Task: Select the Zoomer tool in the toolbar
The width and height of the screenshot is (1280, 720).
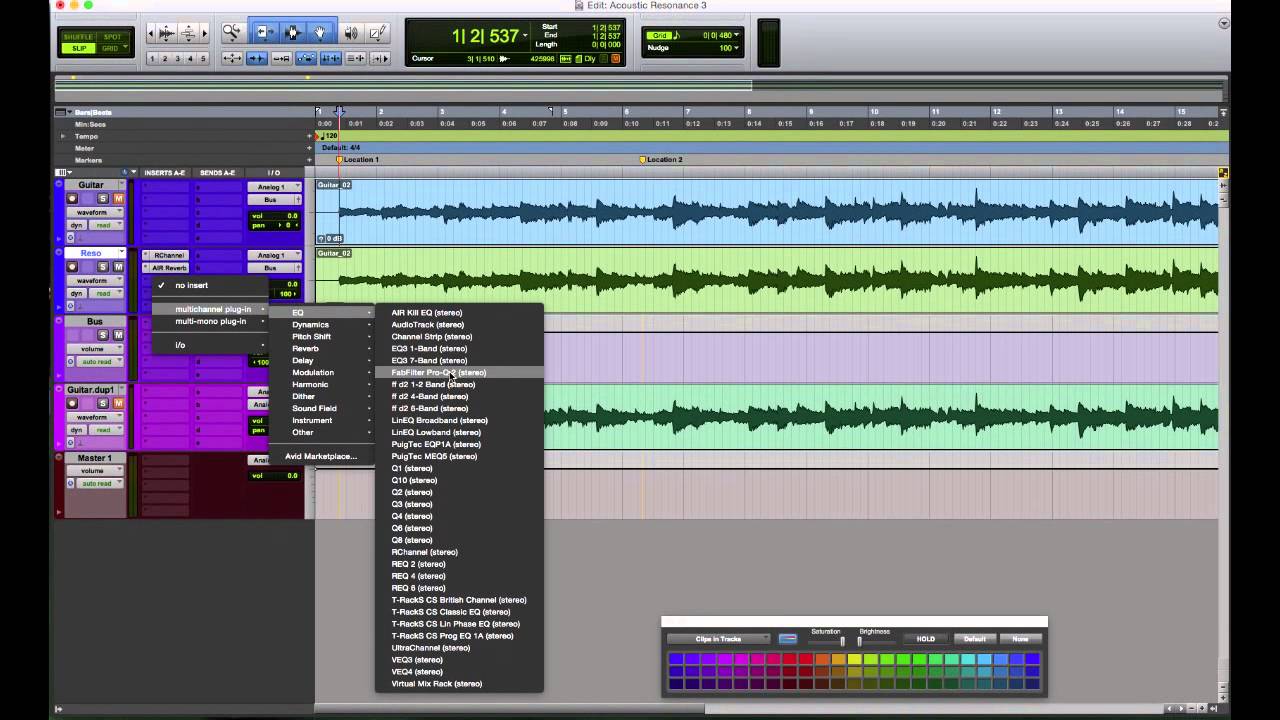Action: coord(232,33)
